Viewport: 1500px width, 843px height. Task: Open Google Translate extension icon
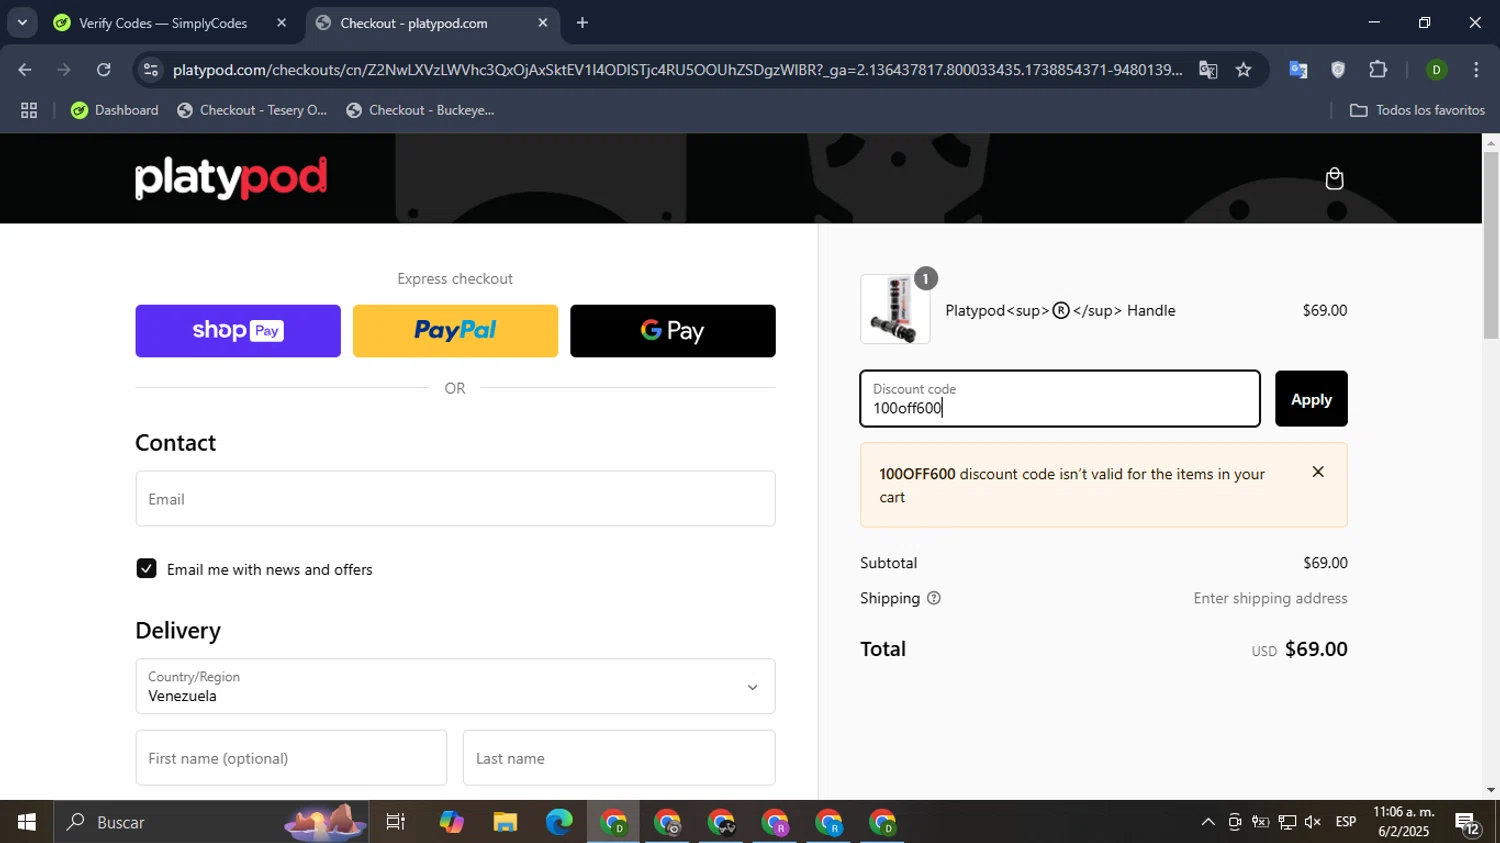[1298, 70]
